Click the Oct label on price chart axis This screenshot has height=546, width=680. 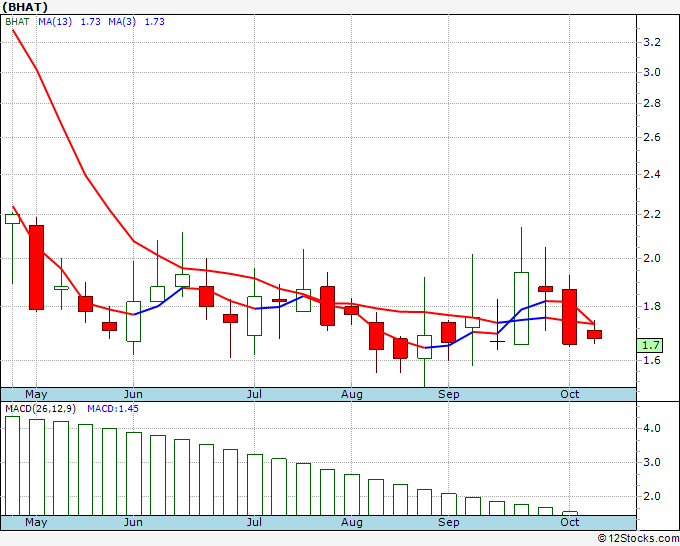pos(569,394)
